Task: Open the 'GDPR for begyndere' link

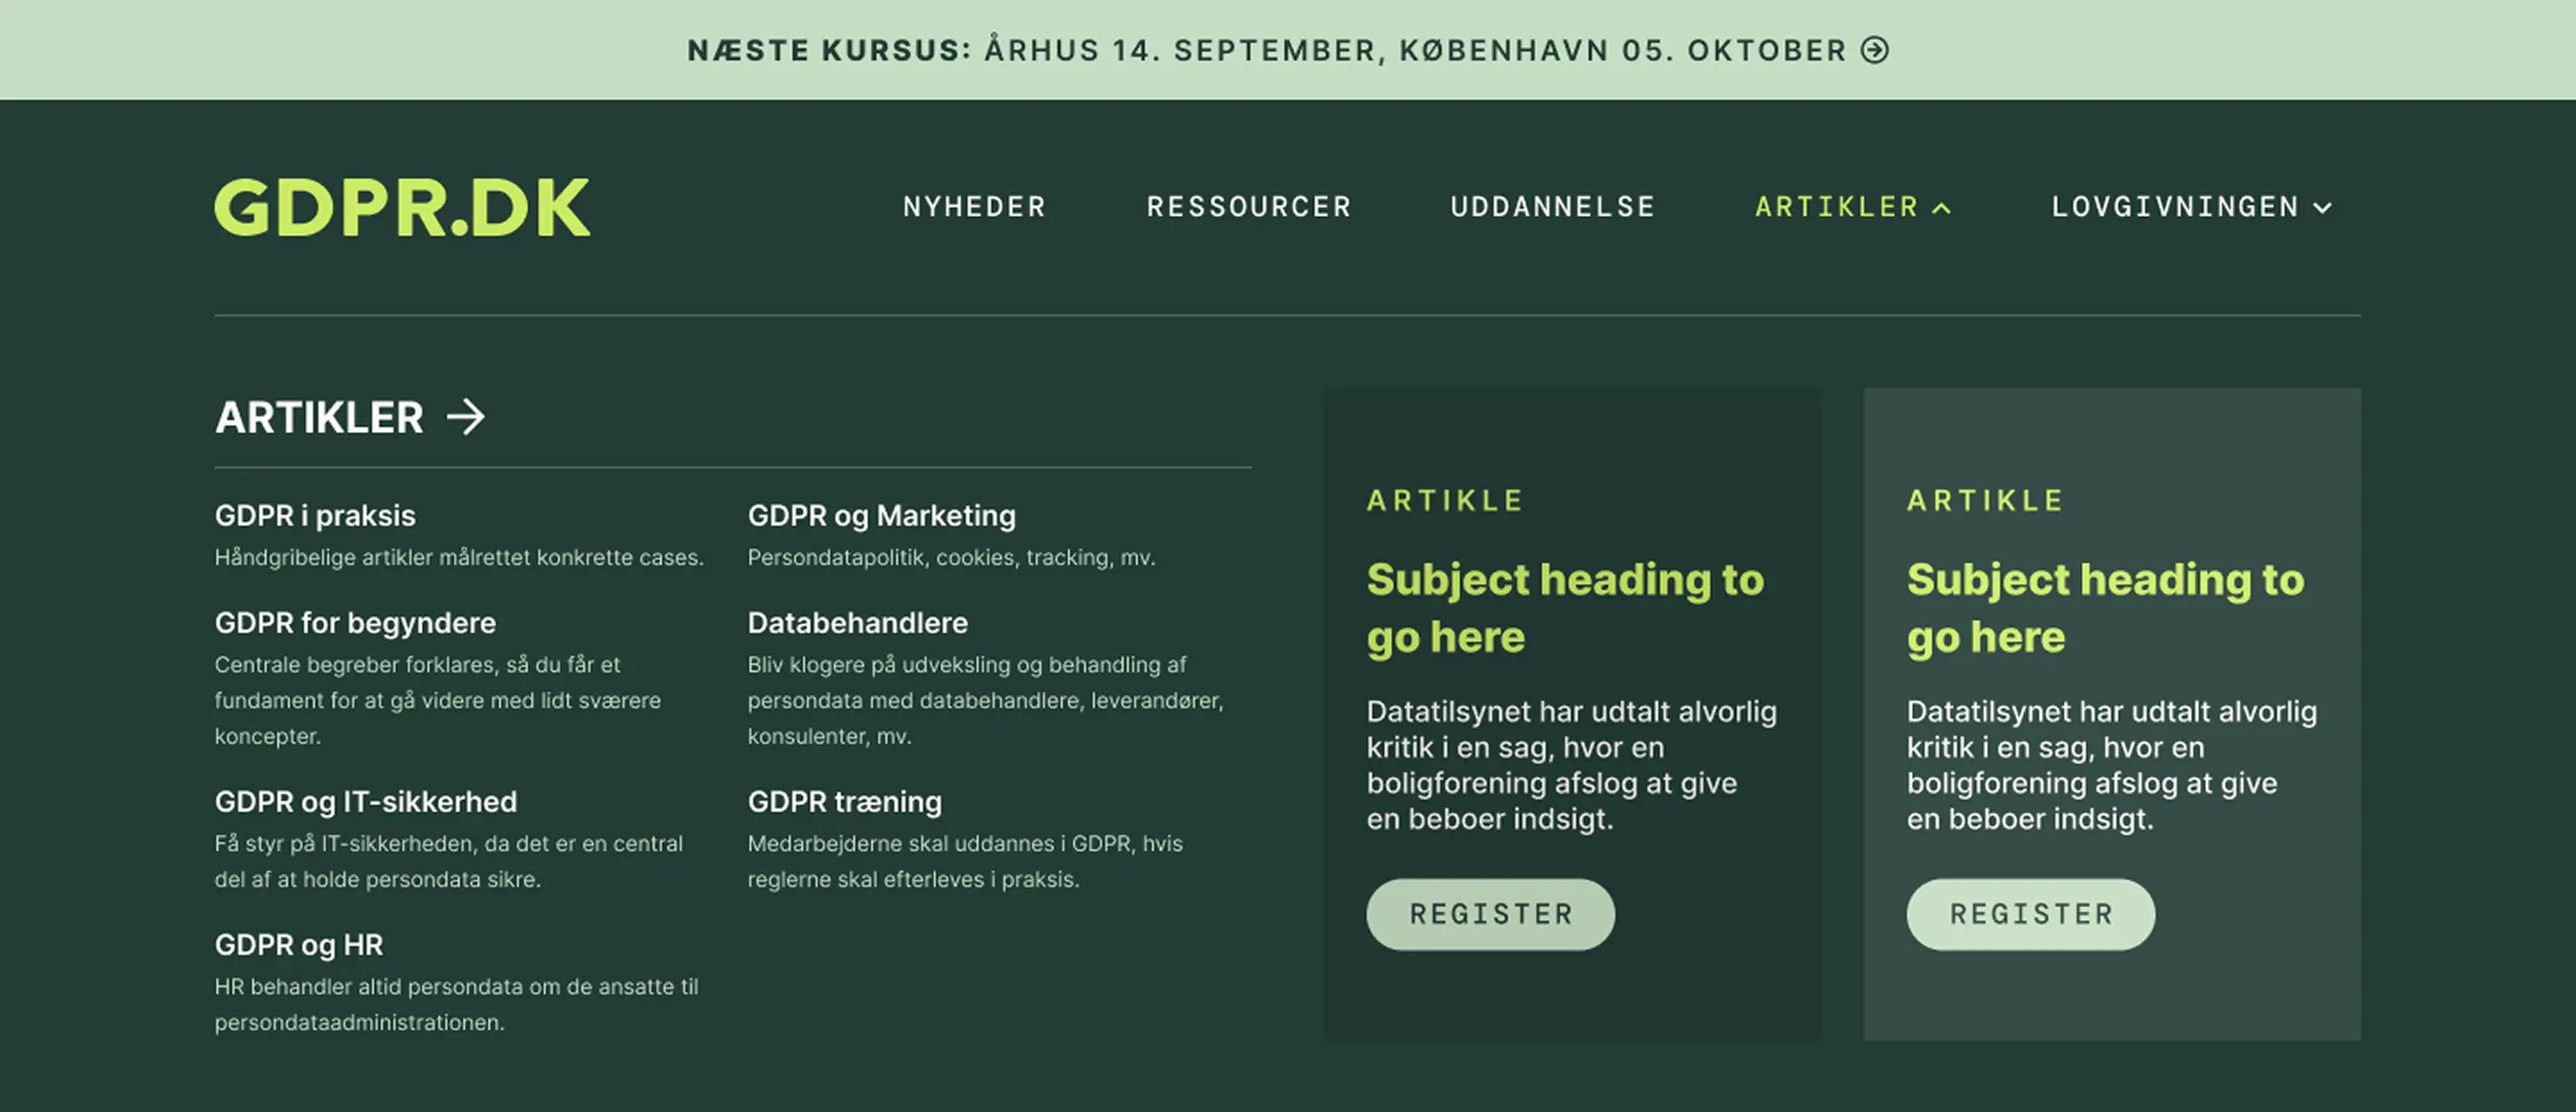Action: [355, 623]
